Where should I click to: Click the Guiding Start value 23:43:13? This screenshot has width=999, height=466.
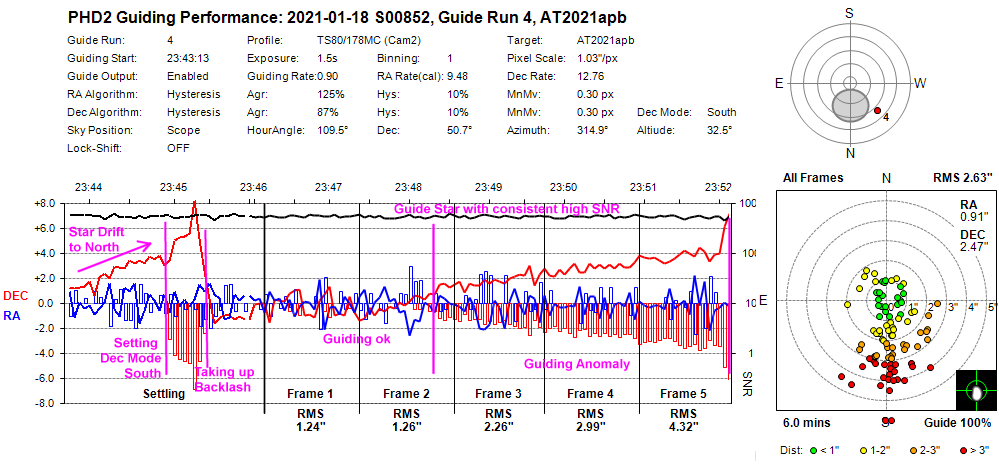188,58
